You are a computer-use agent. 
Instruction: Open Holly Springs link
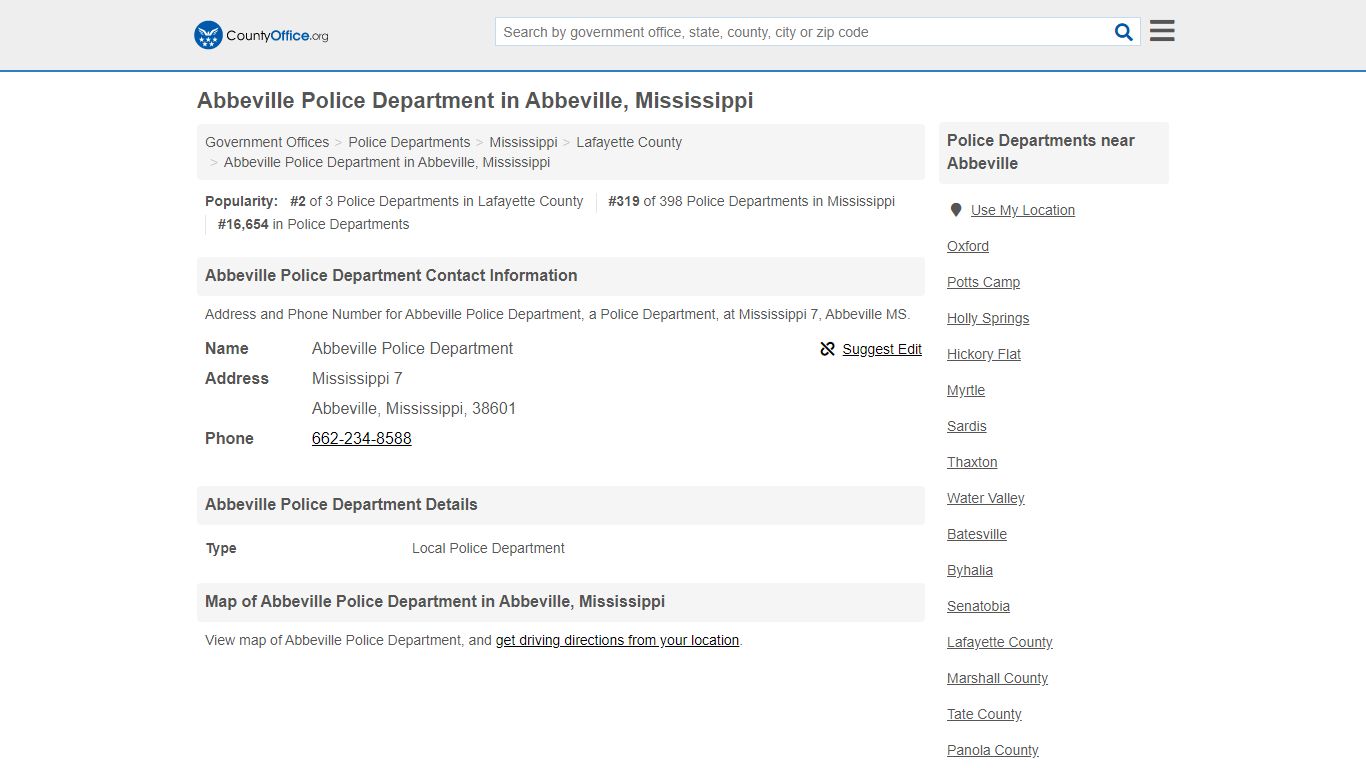(988, 318)
